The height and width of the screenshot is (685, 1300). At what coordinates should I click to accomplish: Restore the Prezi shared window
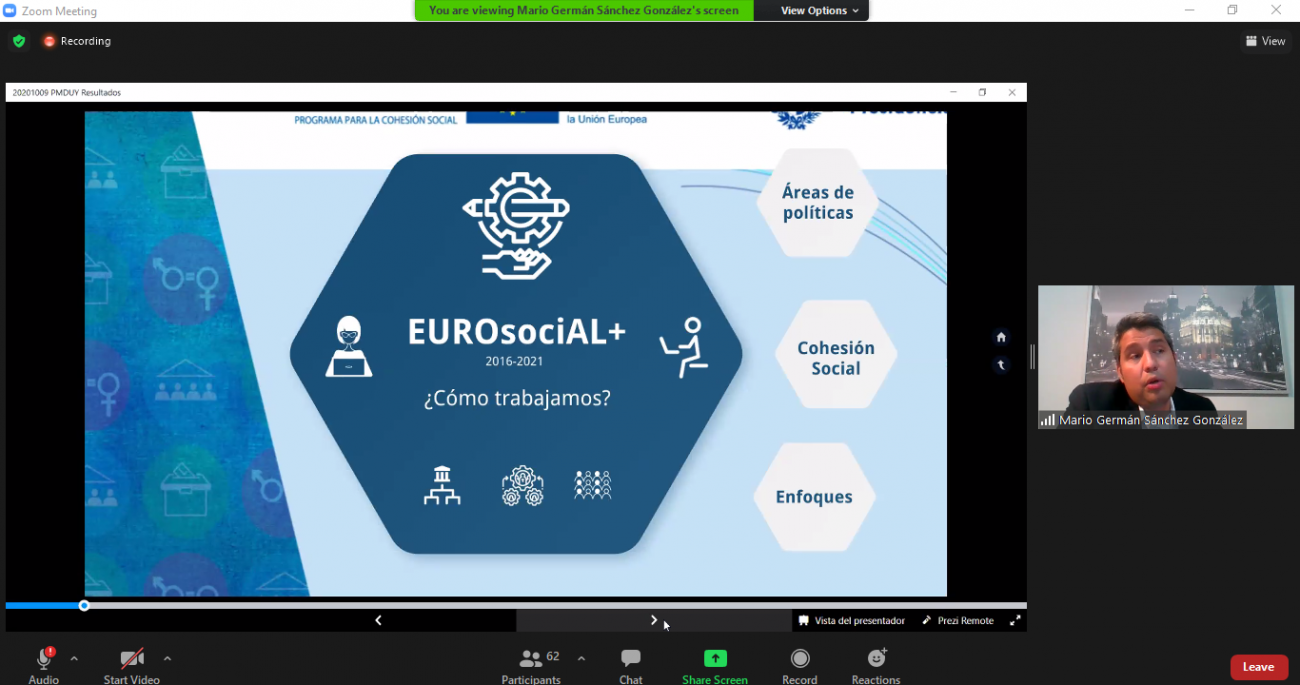(x=982, y=92)
